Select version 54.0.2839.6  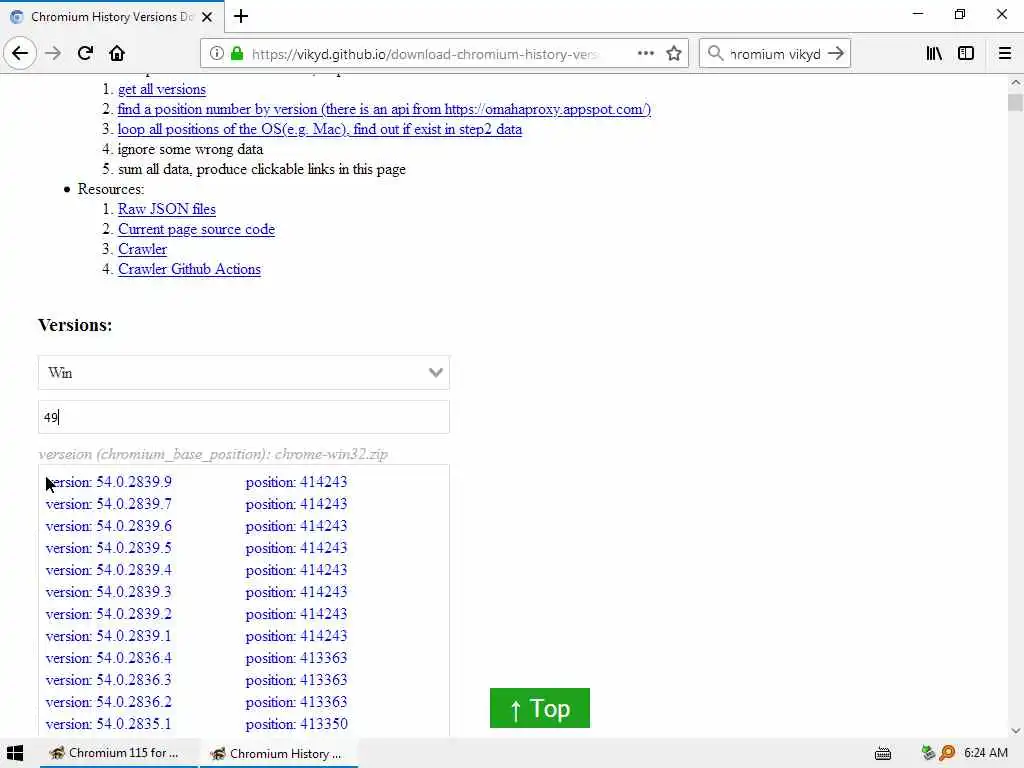(109, 526)
